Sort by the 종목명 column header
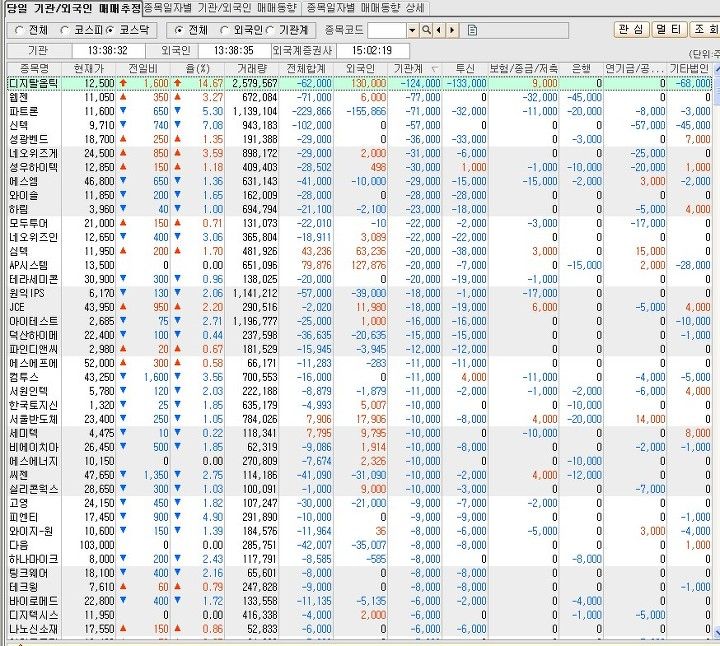Viewport: 720px width, 646px height. point(34,68)
